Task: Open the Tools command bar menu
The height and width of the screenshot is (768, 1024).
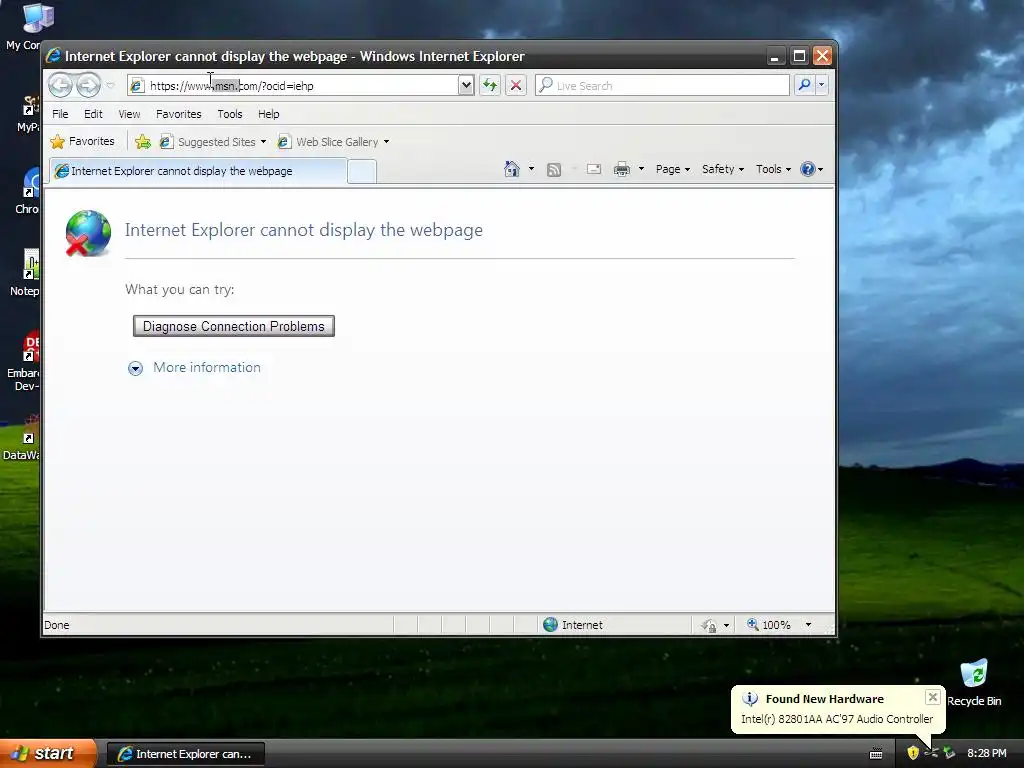Action: (x=773, y=169)
